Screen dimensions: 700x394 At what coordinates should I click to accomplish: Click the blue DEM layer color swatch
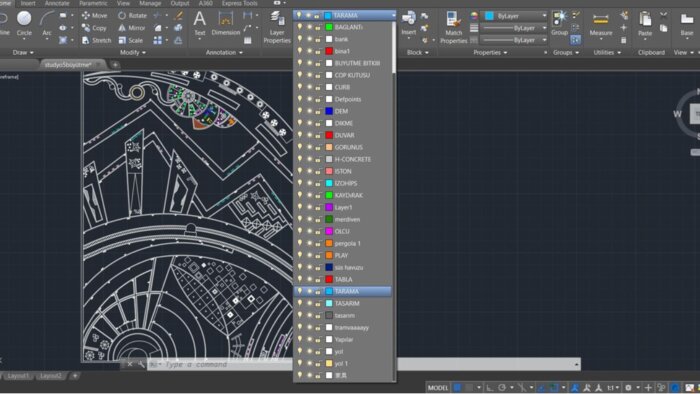329,111
